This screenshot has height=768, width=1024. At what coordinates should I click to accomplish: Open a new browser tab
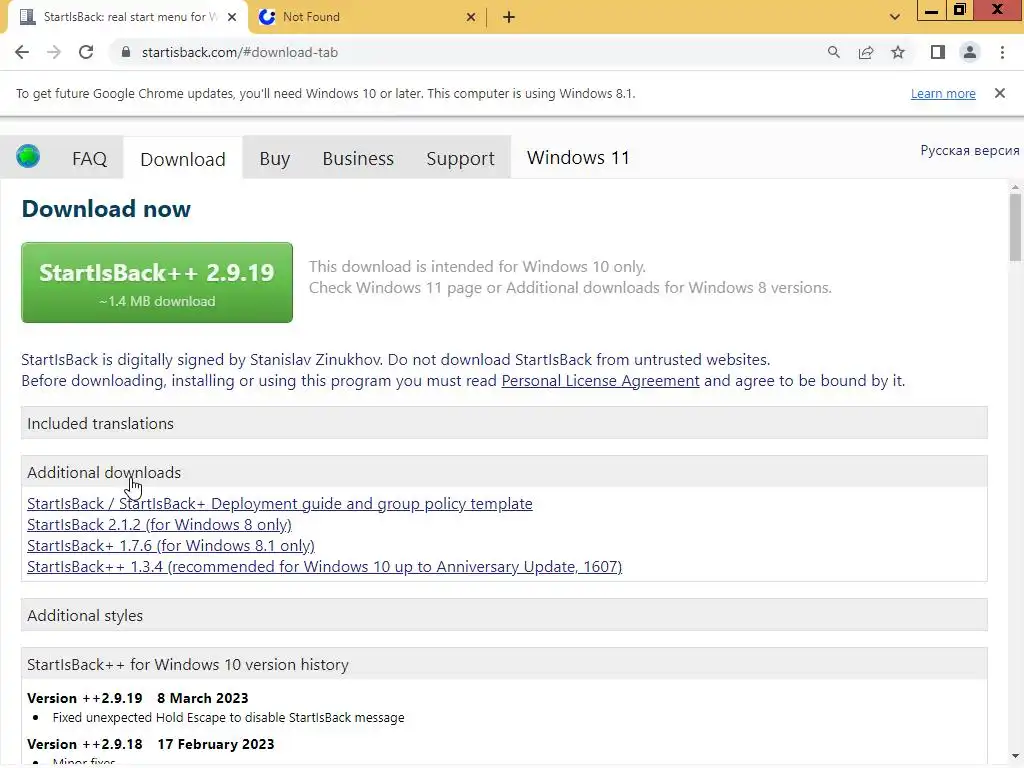[x=509, y=17]
